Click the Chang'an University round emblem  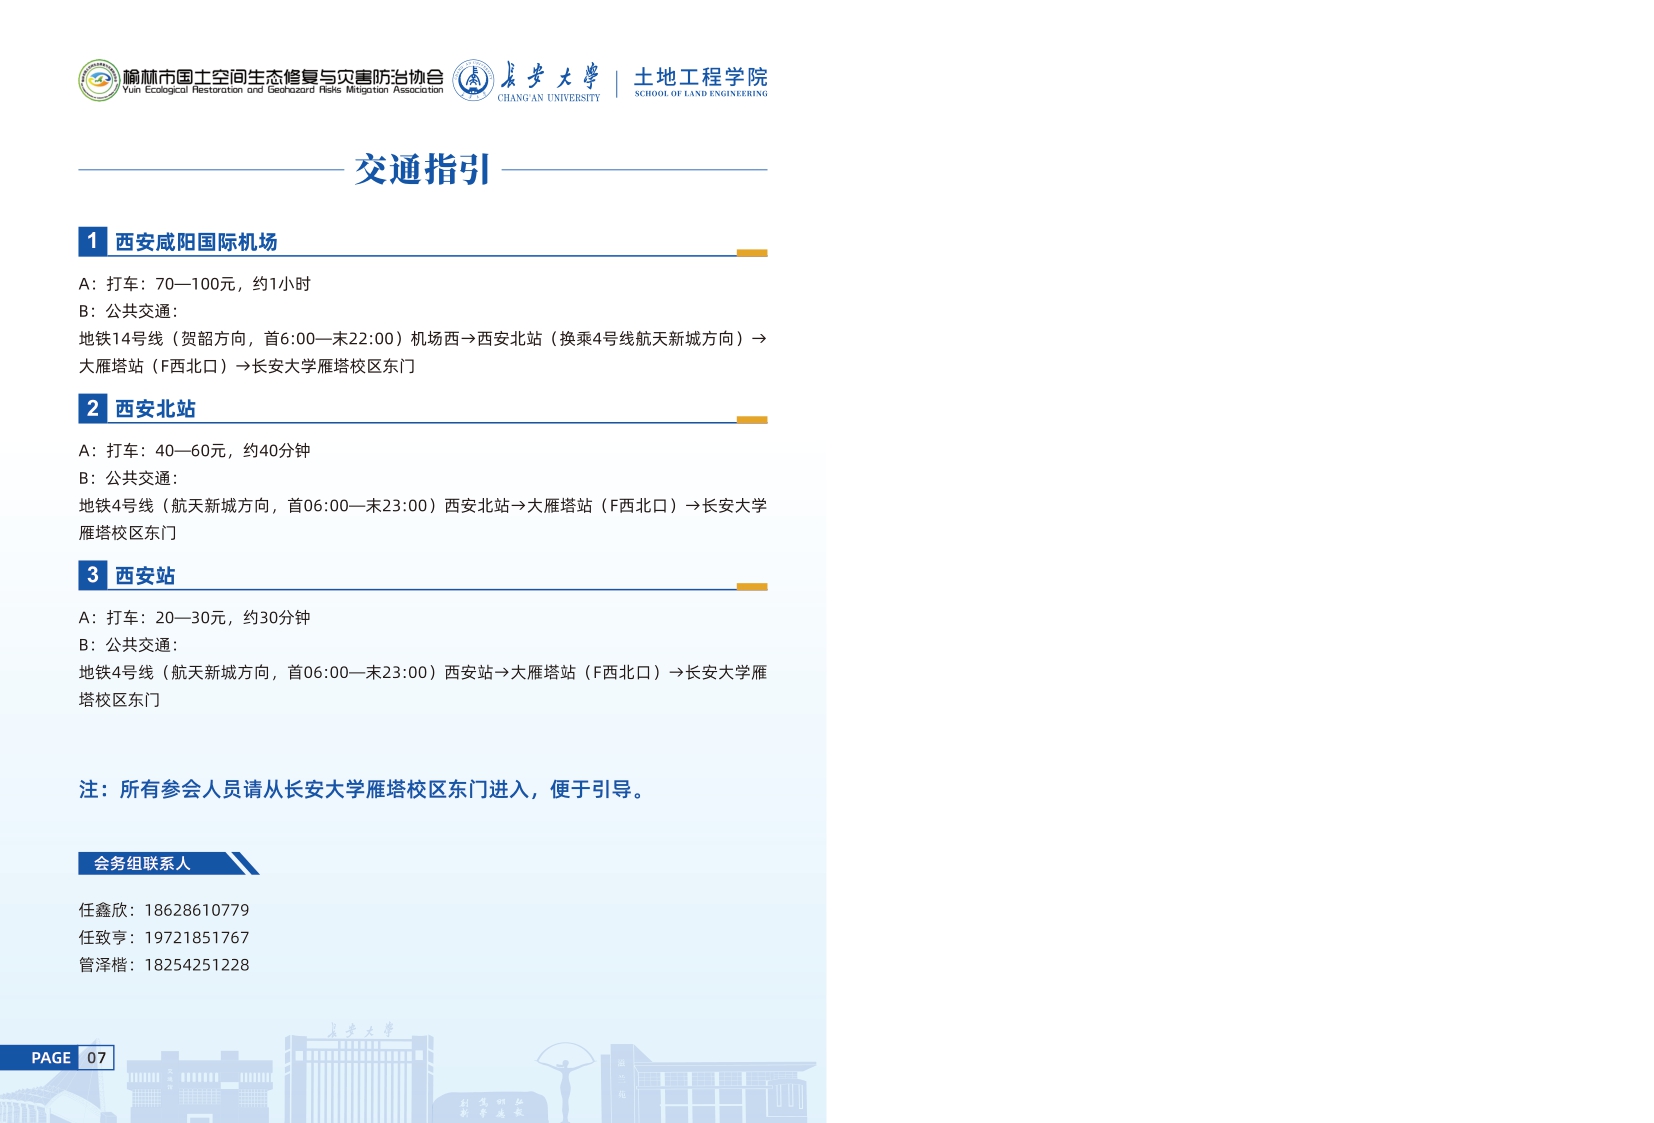click(x=473, y=80)
